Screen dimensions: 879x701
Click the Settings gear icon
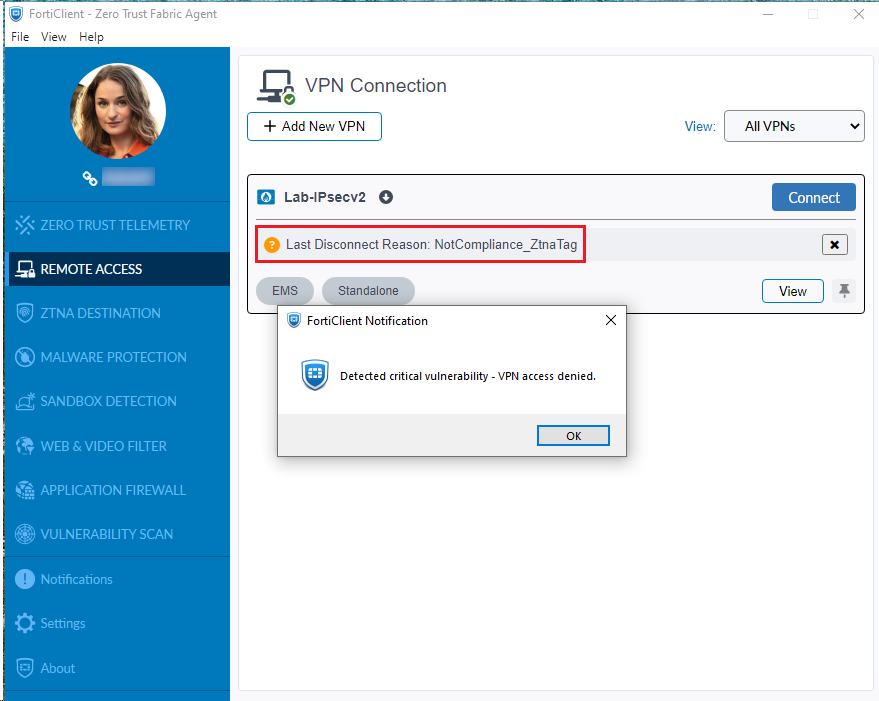point(25,623)
